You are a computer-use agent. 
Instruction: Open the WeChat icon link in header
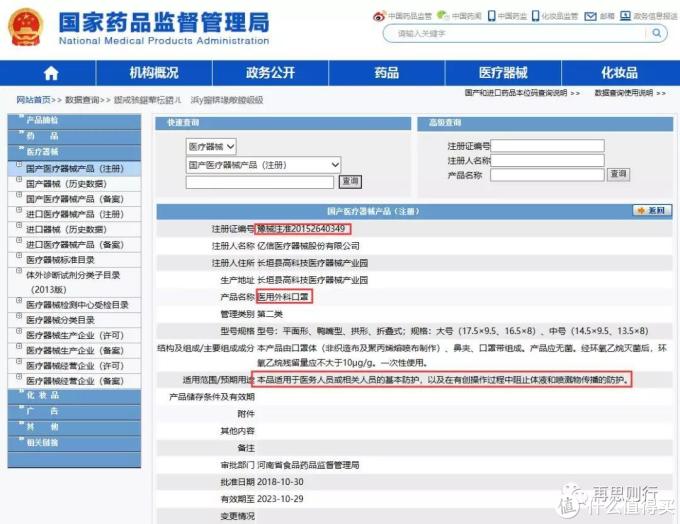pyautogui.click(x=442, y=16)
